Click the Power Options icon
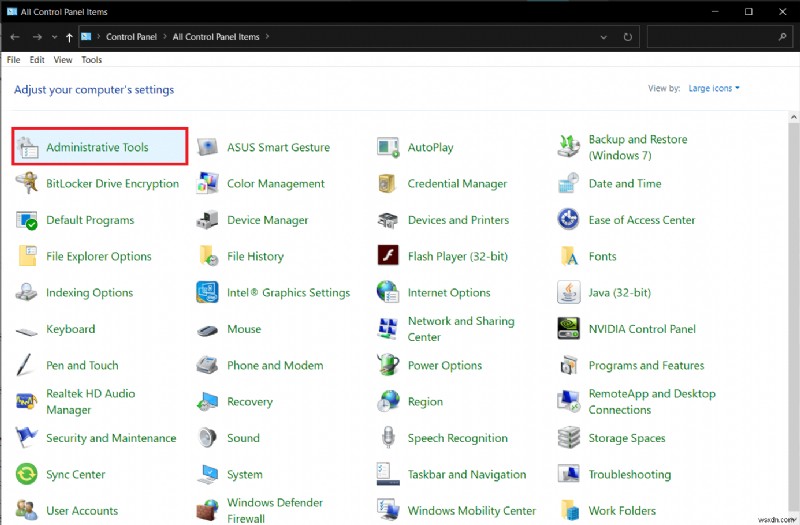The height and width of the screenshot is (525, 800). 388,366
